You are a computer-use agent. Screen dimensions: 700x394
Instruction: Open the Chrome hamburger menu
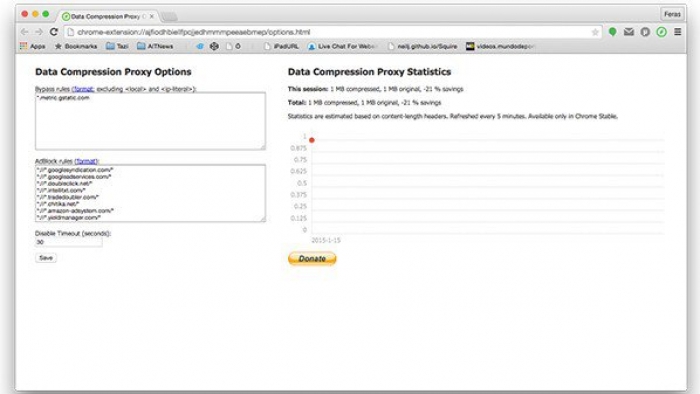point(678,32)
